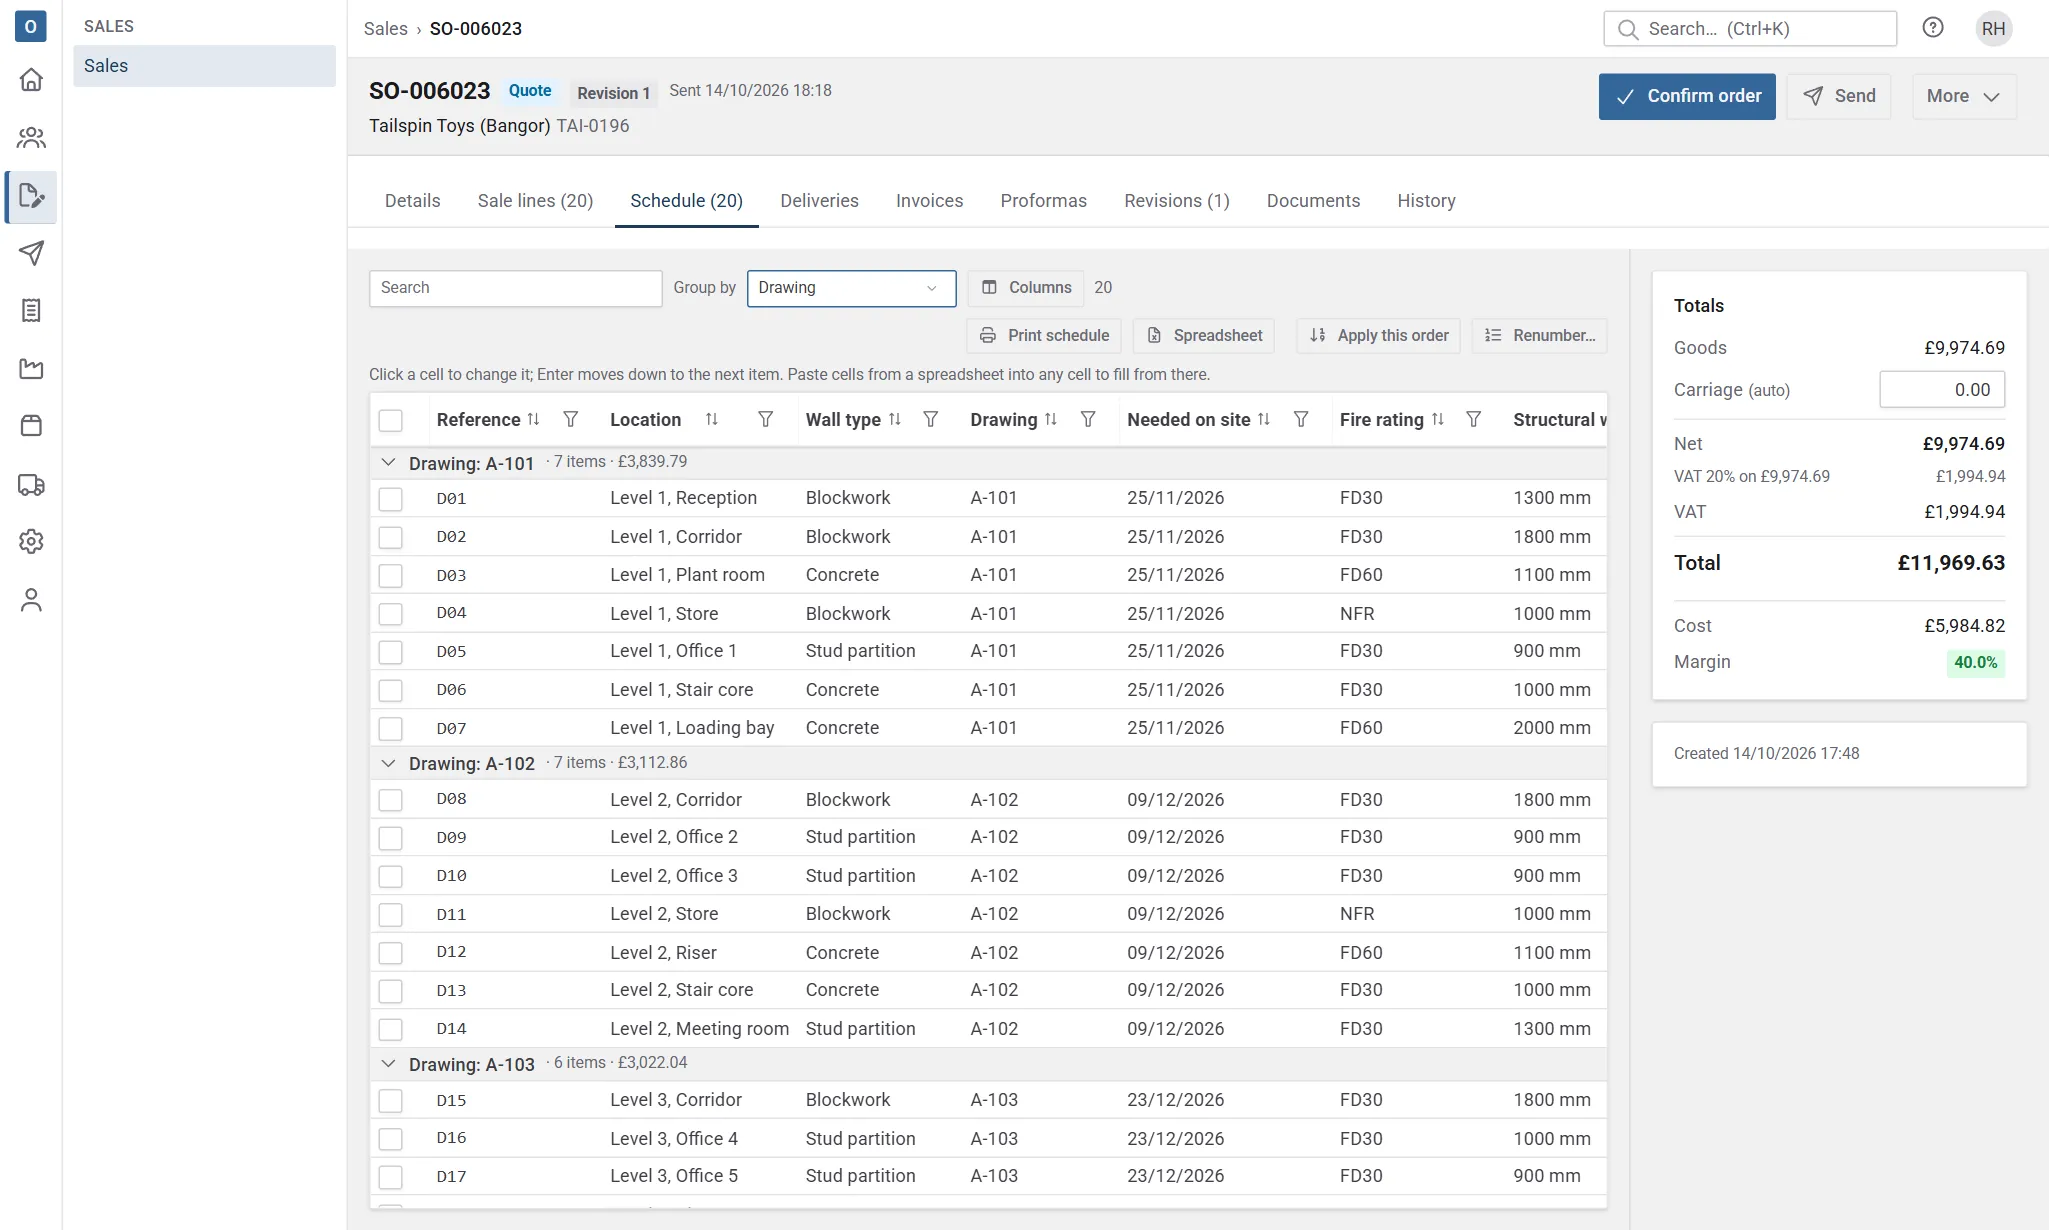
Task: Open the History tab
Action: pyautogui.click(x=1426, y=201)
